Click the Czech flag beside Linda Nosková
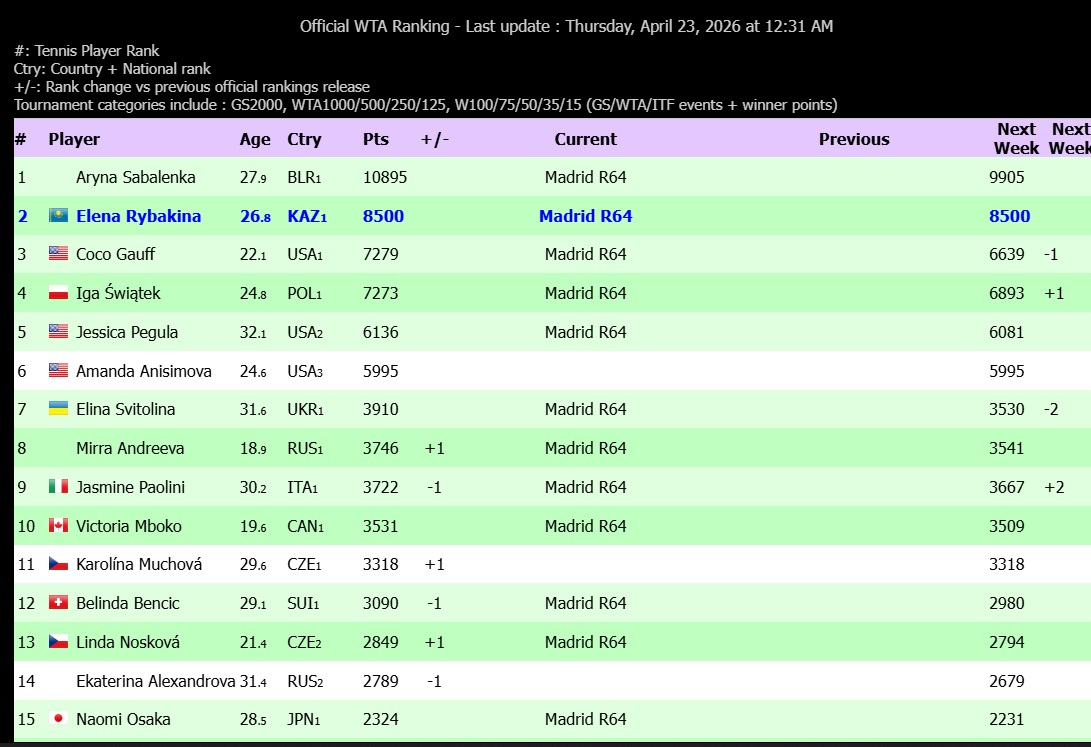 (x=58, y=642)
